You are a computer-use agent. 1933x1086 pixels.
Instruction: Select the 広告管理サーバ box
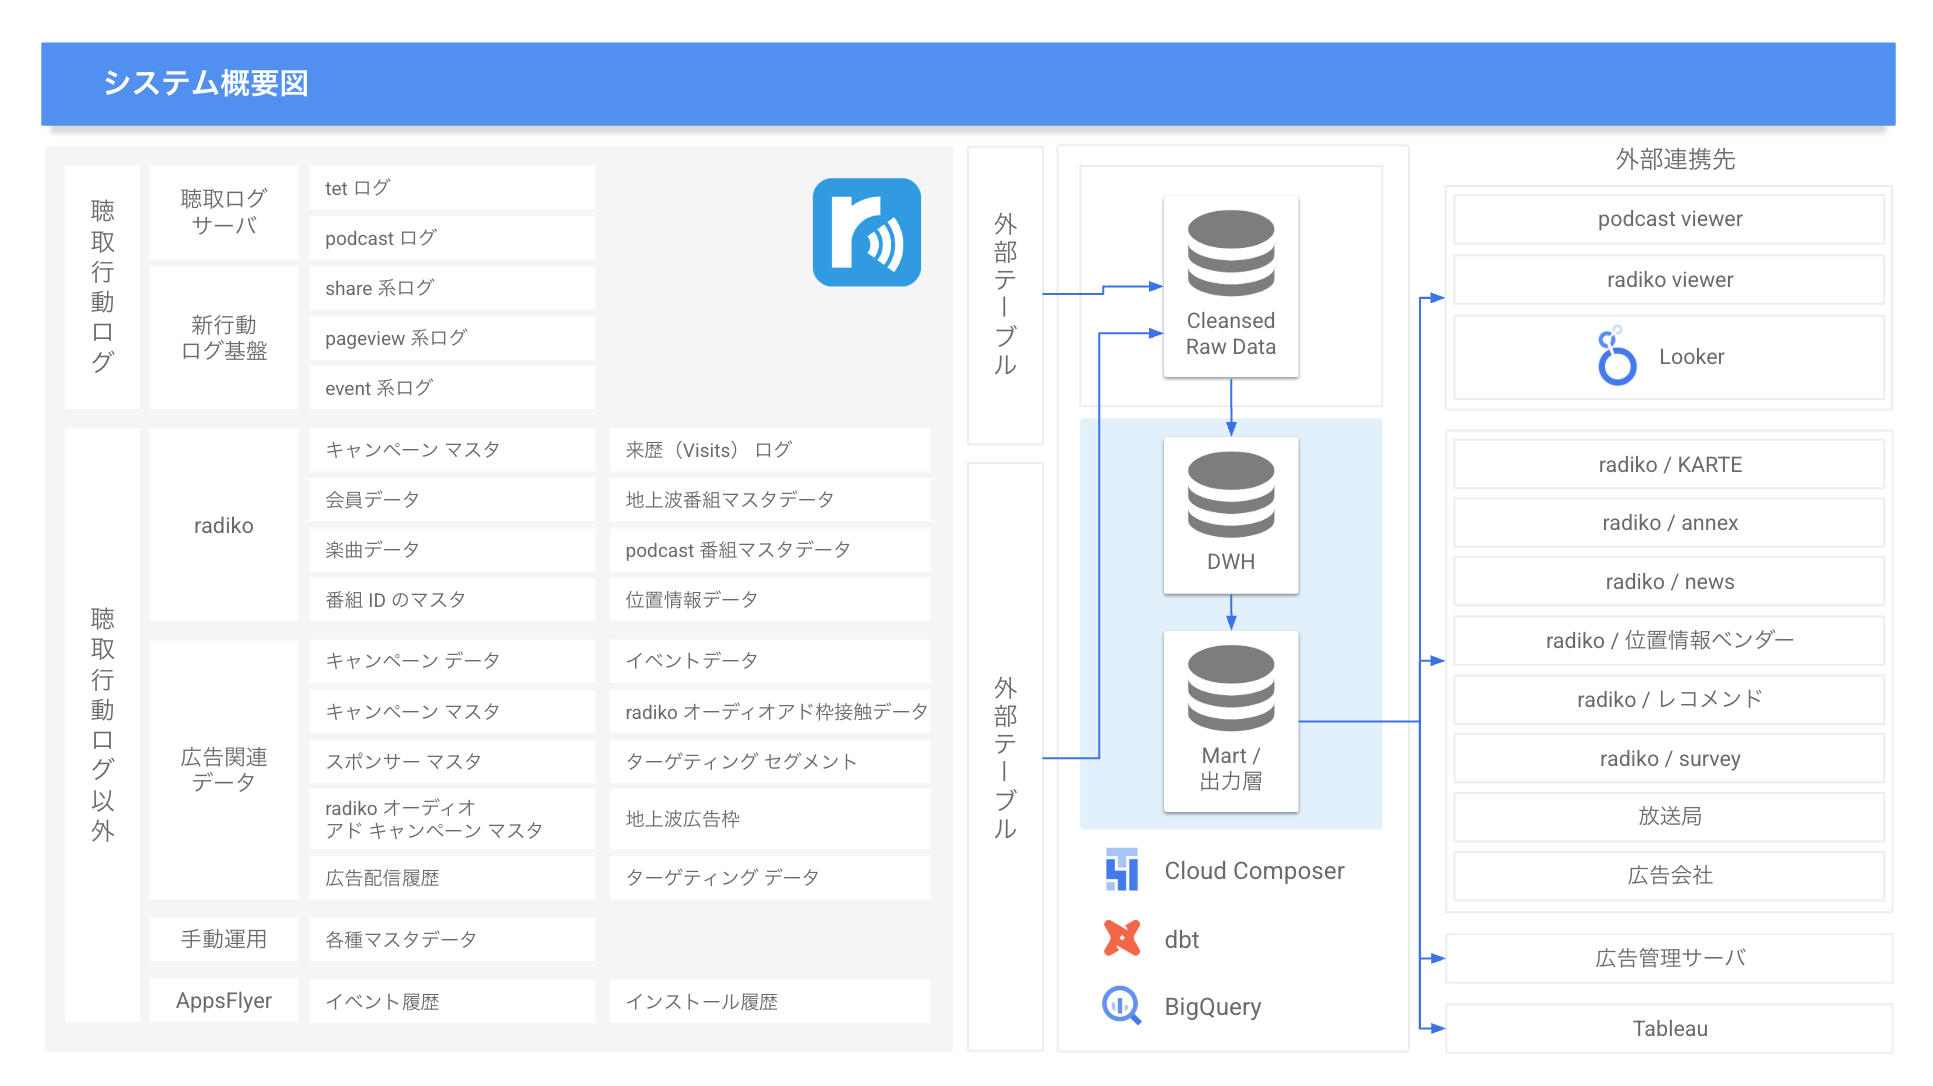[x=1668, y=957]
